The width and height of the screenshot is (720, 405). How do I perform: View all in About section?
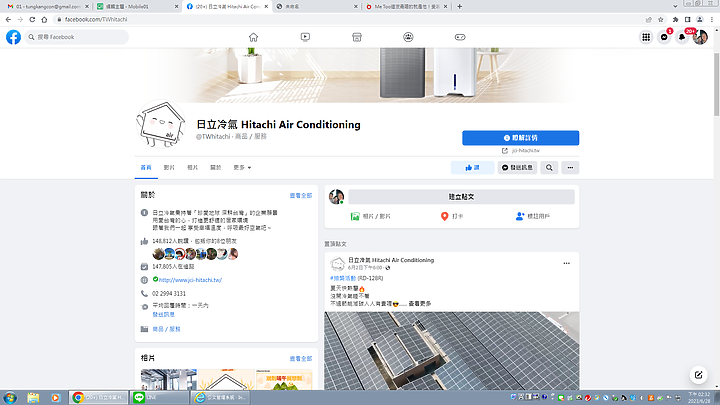point(301,196)
